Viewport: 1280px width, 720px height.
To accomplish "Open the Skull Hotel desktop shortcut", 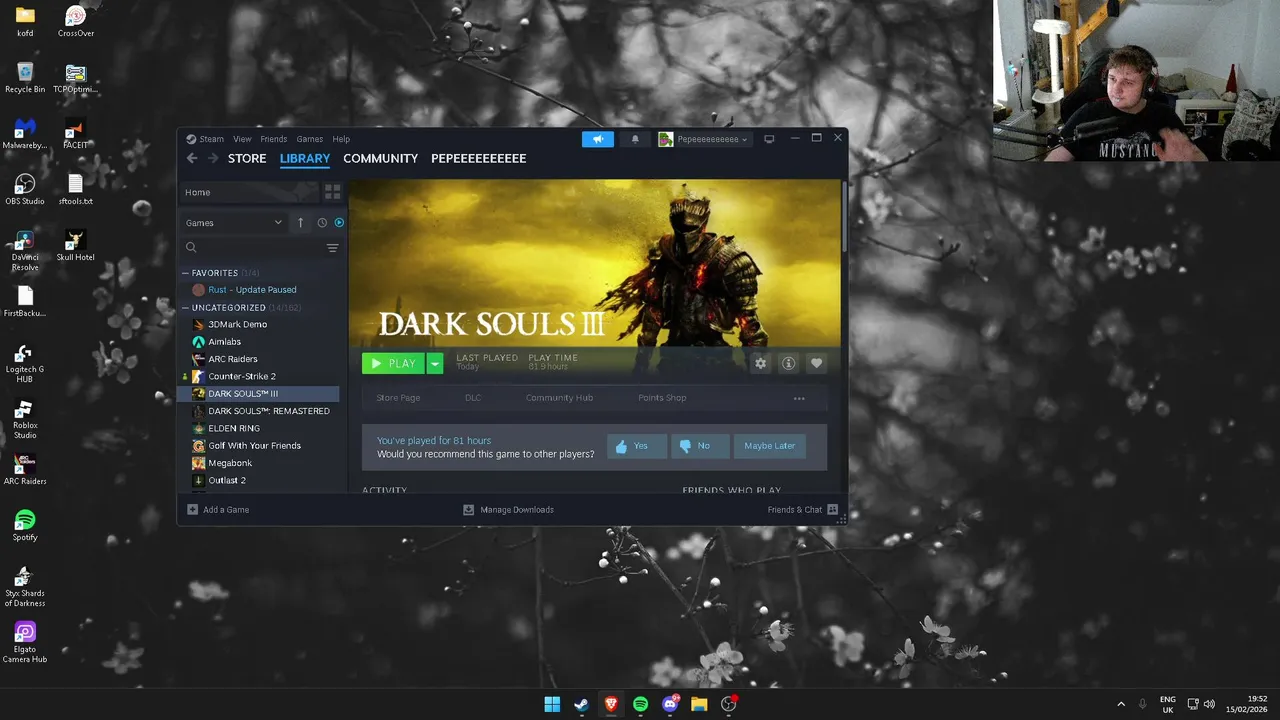I will pyautogui.click(x=75, y=245).
